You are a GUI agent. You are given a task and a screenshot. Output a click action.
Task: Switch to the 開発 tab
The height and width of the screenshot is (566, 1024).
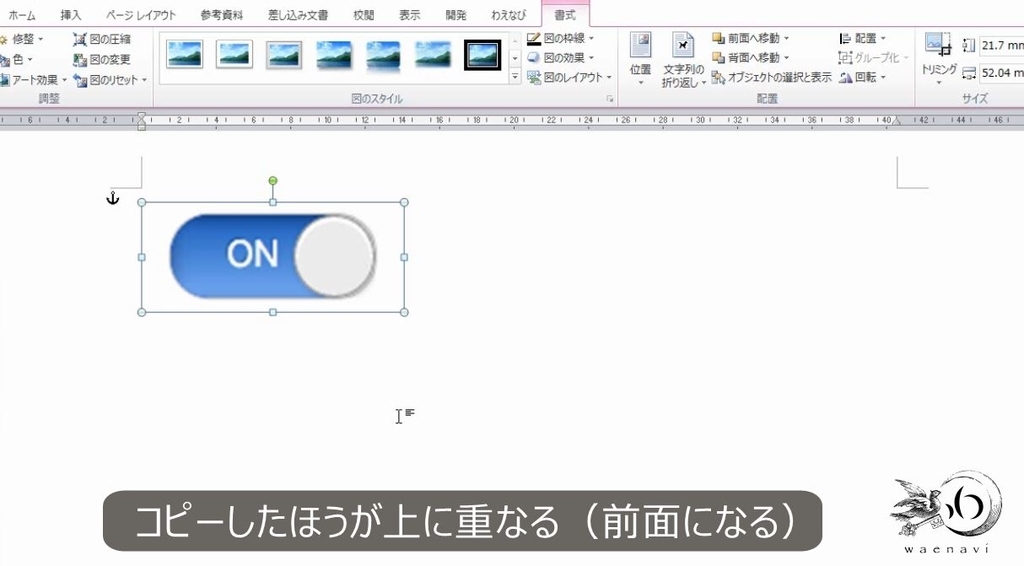click(x=455, y=15)
